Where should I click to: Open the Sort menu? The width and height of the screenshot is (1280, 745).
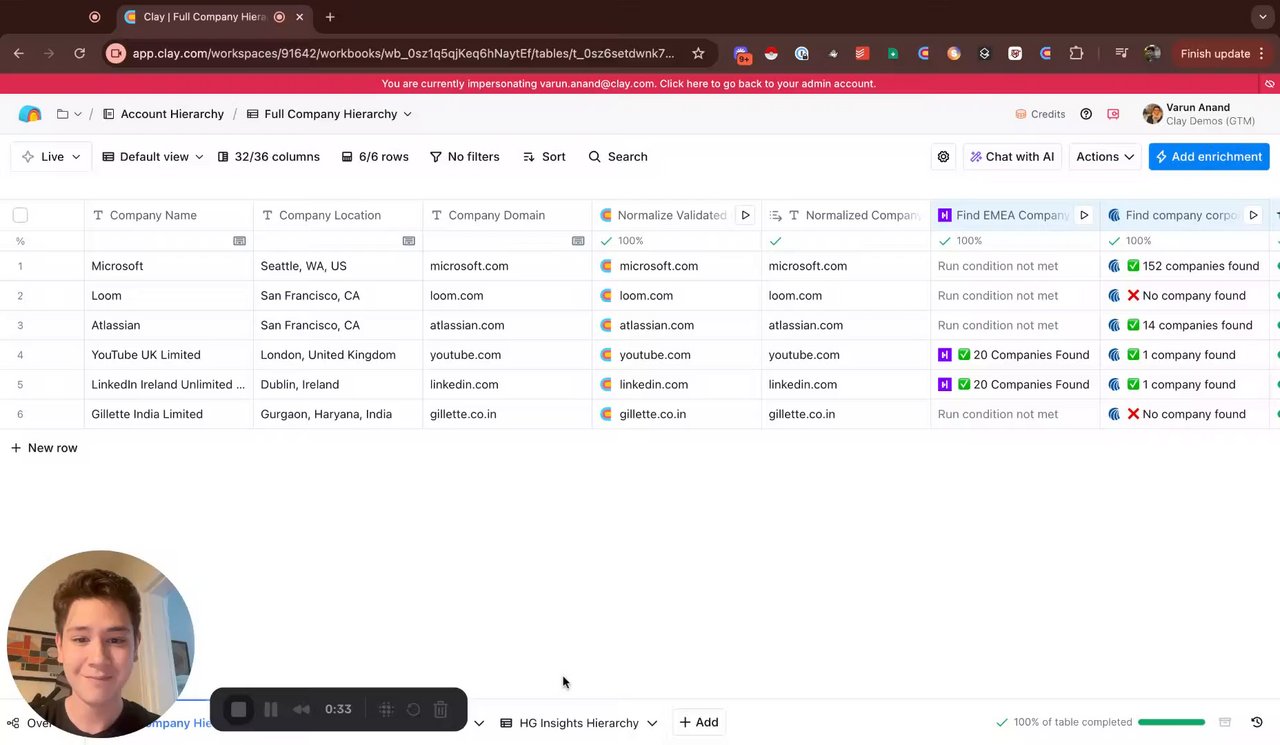point(544,157)
